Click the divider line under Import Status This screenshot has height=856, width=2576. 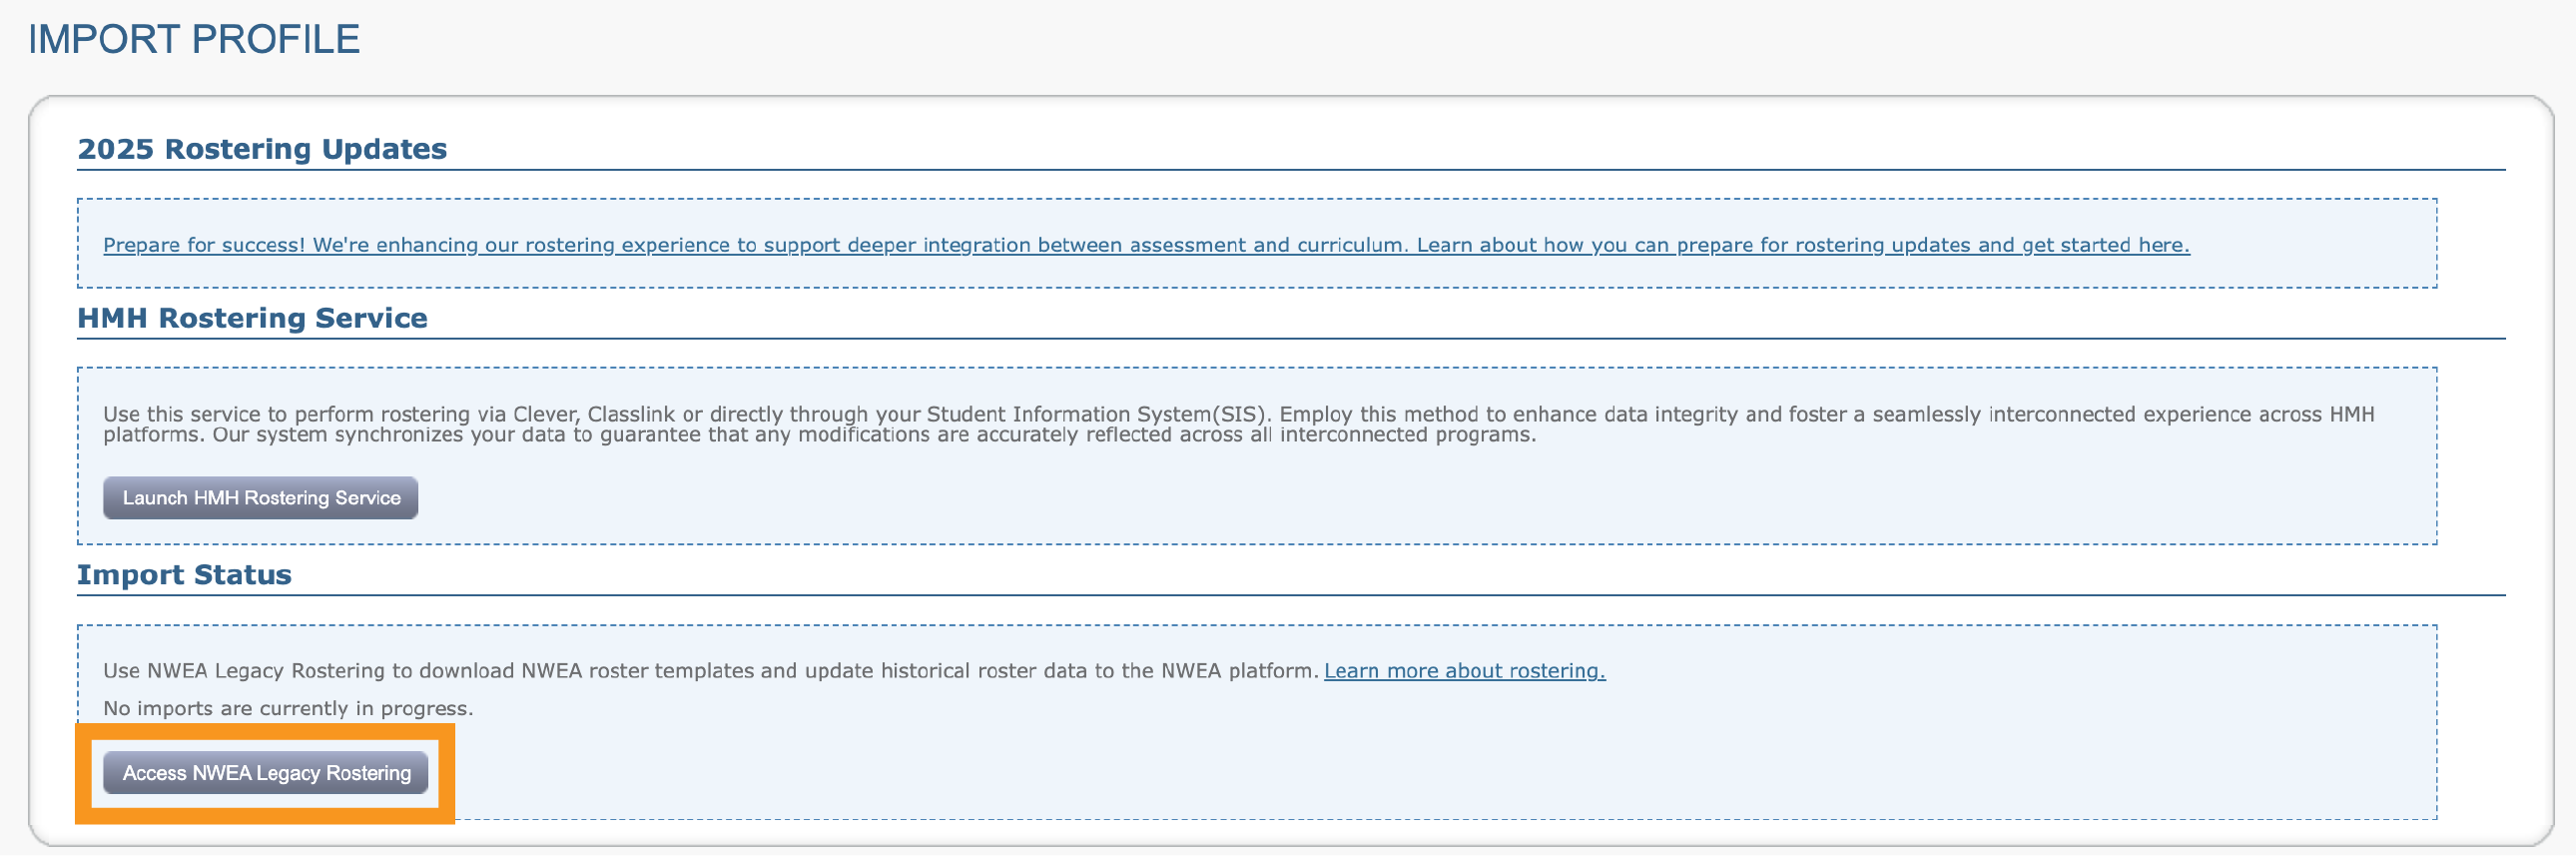[x=1290, y=596]
